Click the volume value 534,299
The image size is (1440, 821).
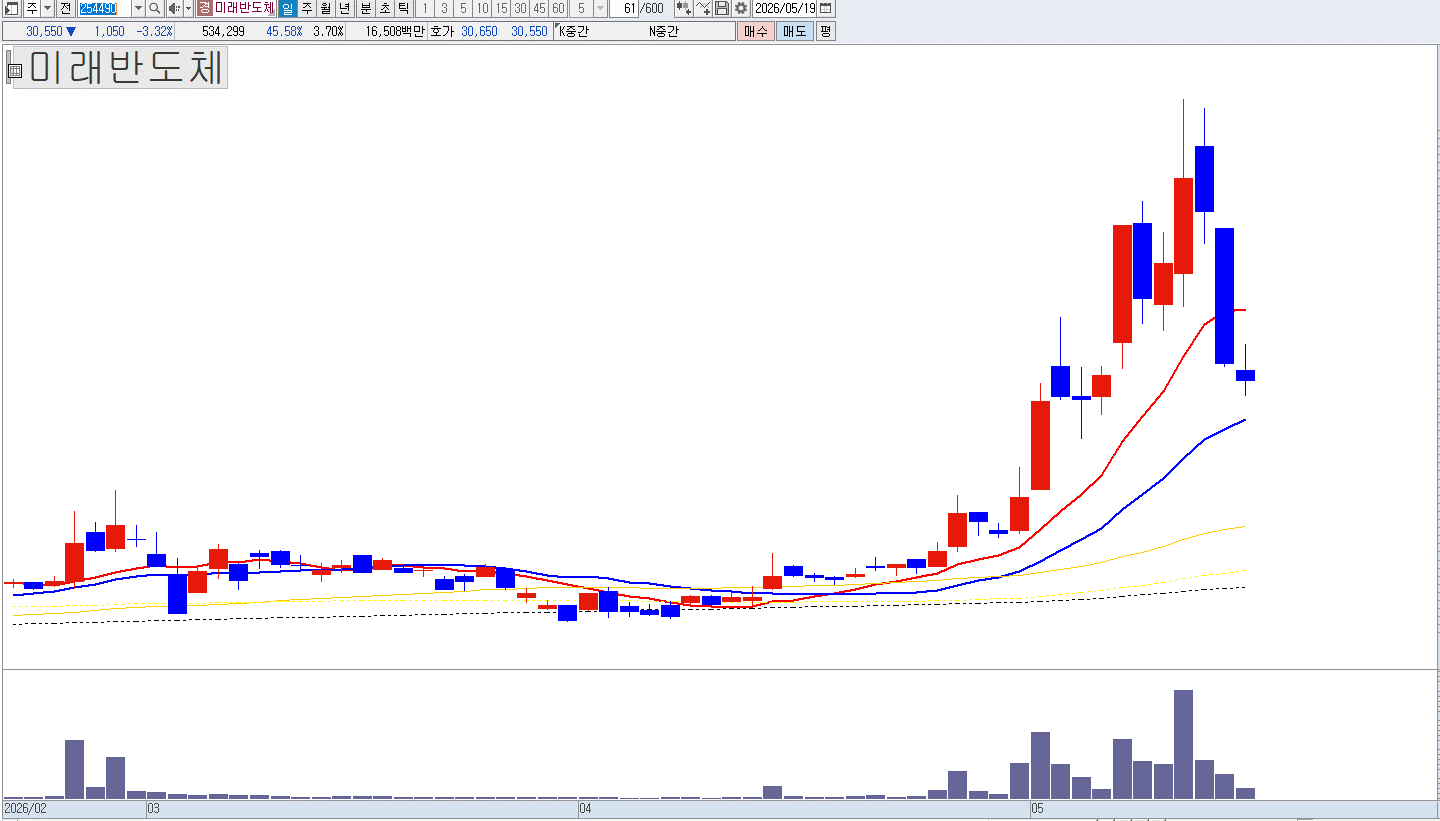223,31
